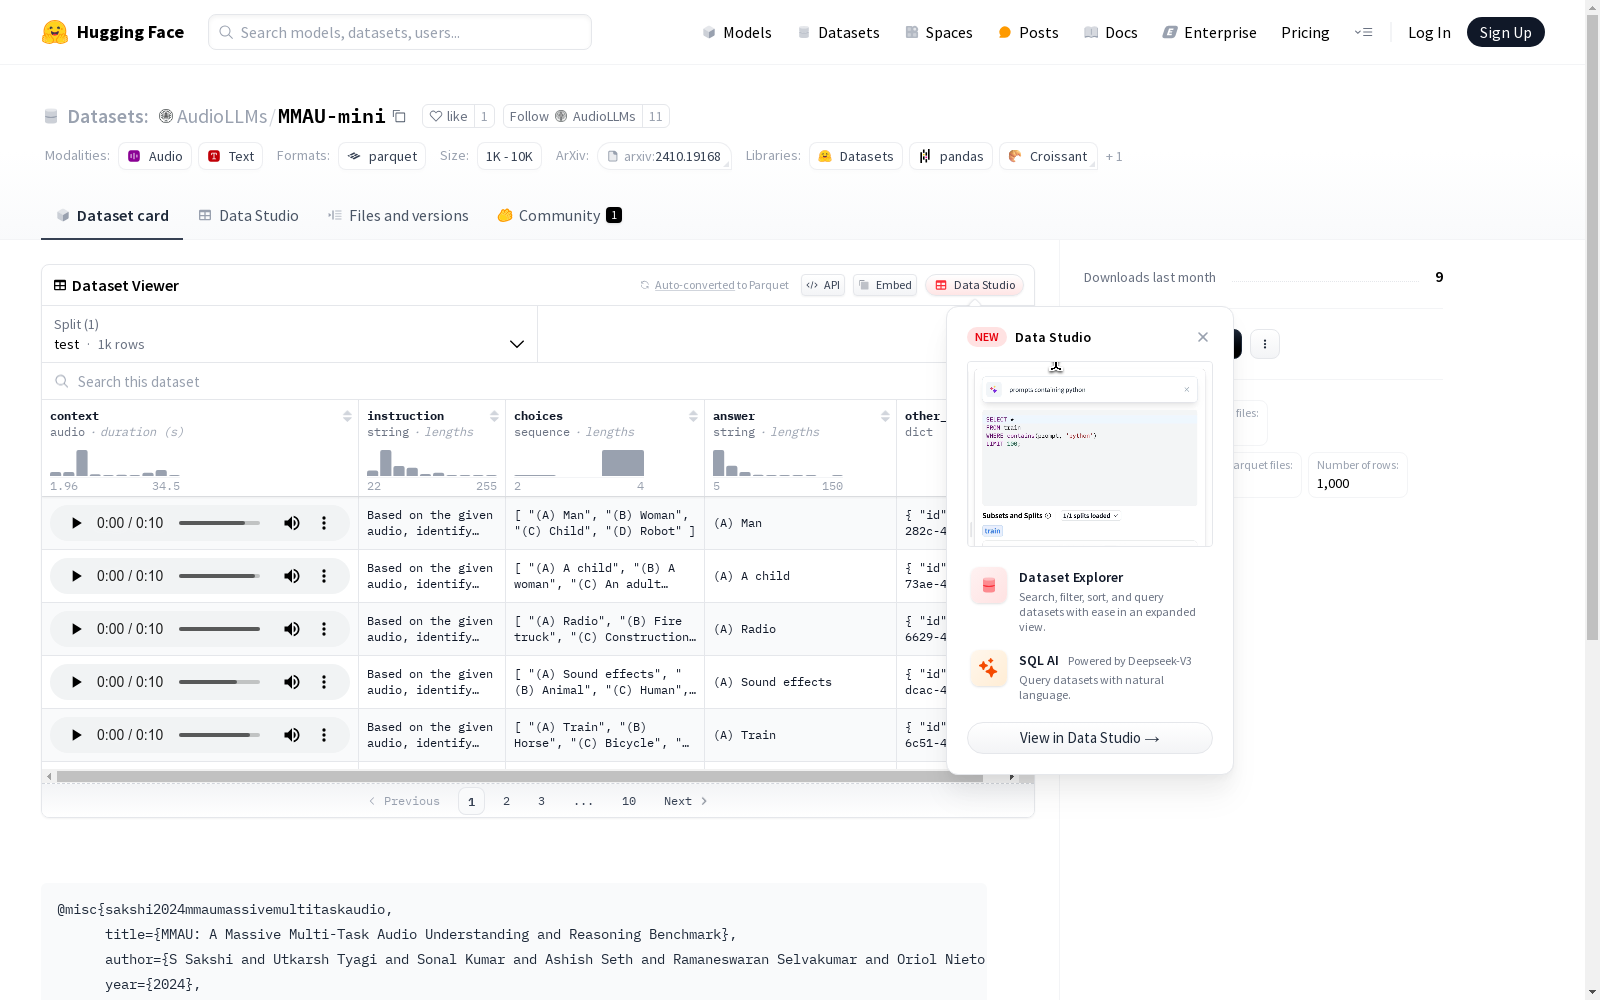Focus the Search models, datasets, users field
This screenshot has height=1000, width=1600.
tap(400, 32)
